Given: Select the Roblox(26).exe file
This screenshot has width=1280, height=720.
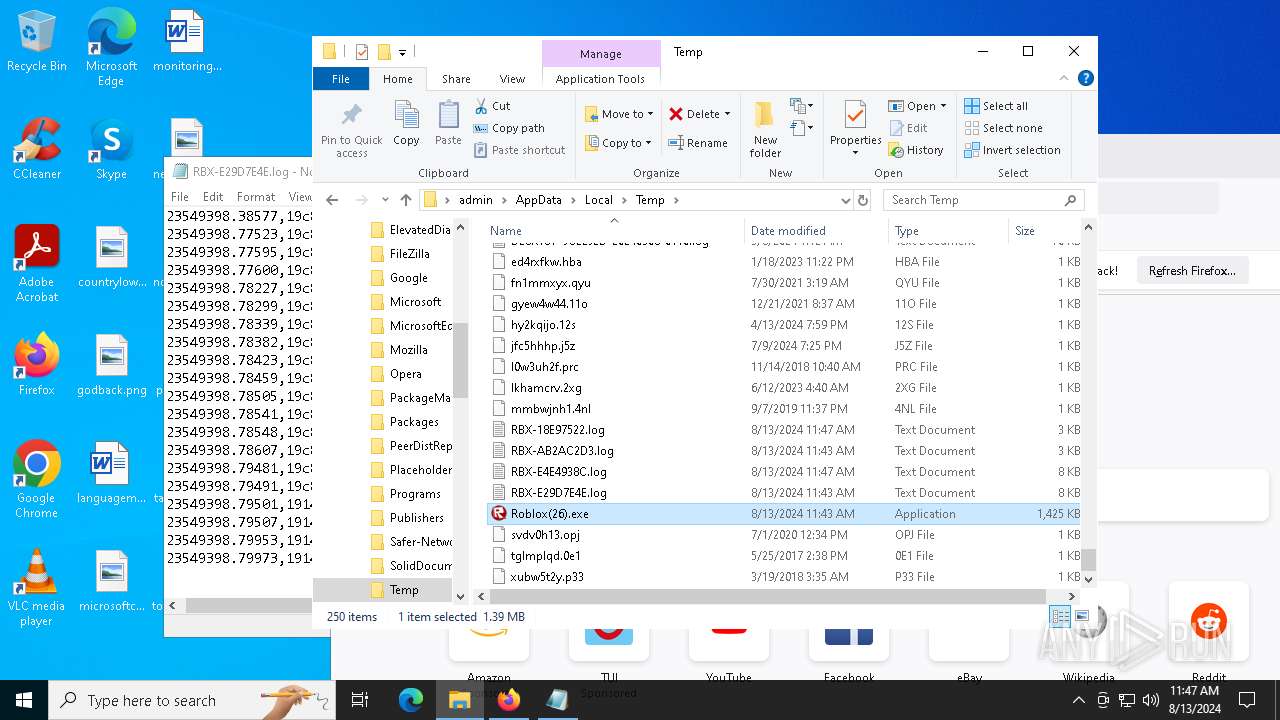Looking at the screenshot, I should pyautogui.click(x=785, y=514).
